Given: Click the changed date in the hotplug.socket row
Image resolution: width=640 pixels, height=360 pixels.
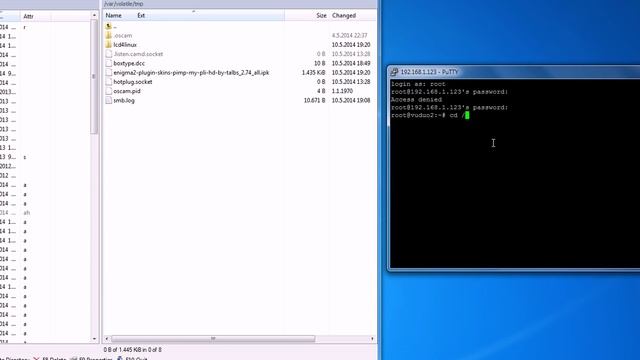Looking at the screenshot, I should pos(351,82).
